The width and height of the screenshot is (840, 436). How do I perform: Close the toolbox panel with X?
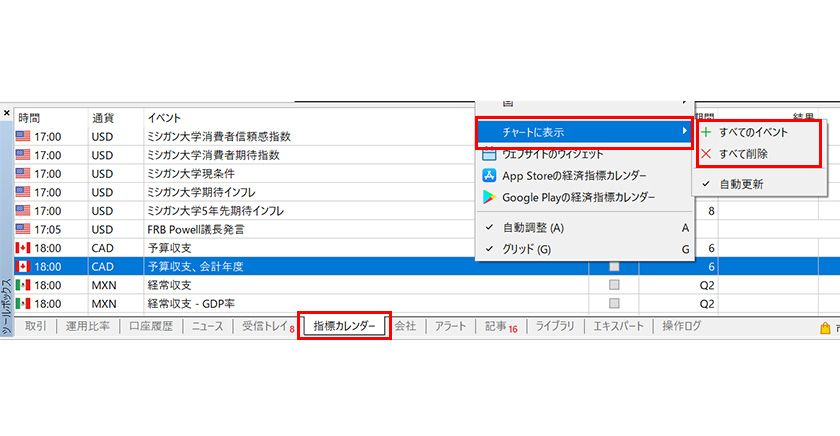[x=6, y=113]
